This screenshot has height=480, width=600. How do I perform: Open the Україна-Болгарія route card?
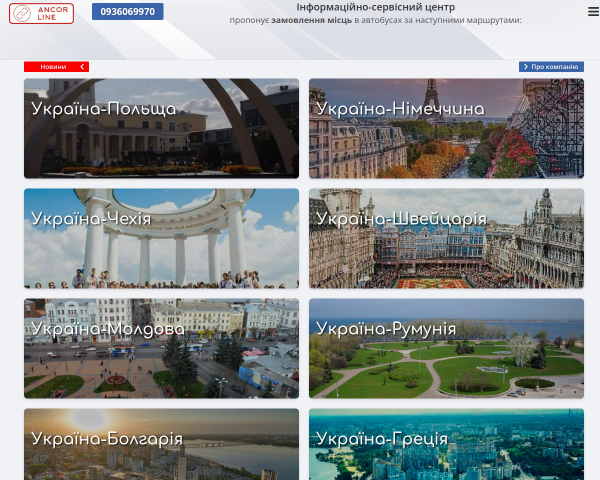tap(161, 444)
